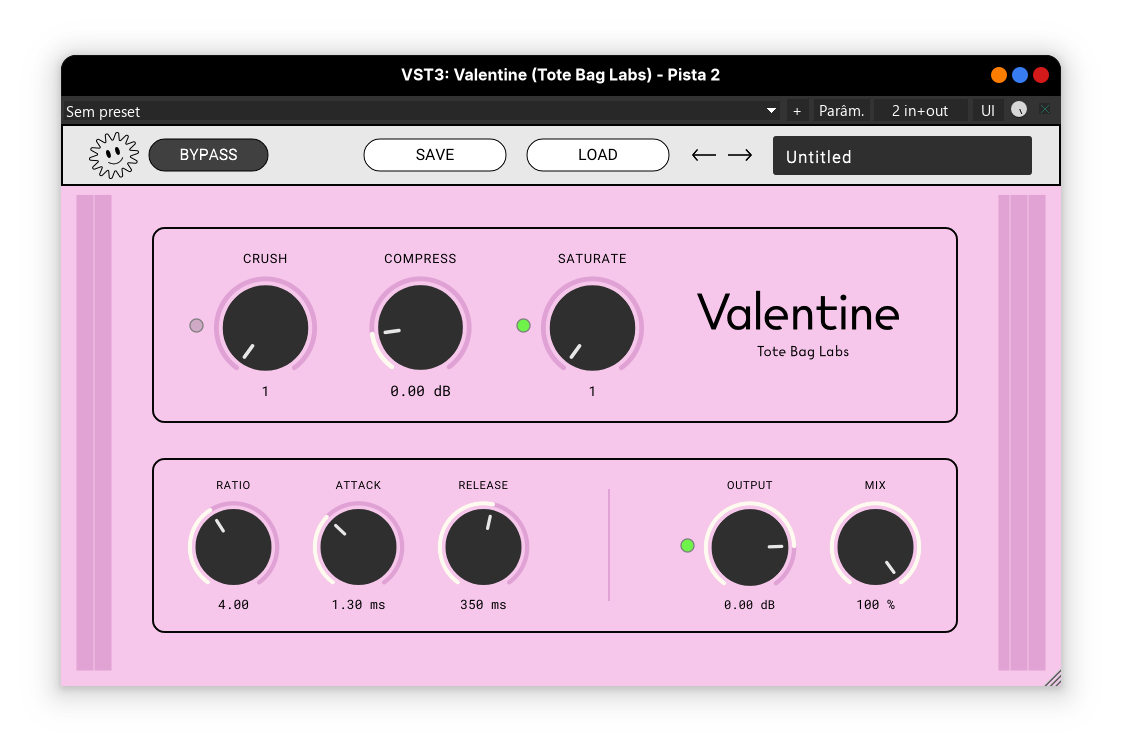The height and width of the screenshot is (753, 1122).
Task: Open the Parâm. menu
Action: 841,110
